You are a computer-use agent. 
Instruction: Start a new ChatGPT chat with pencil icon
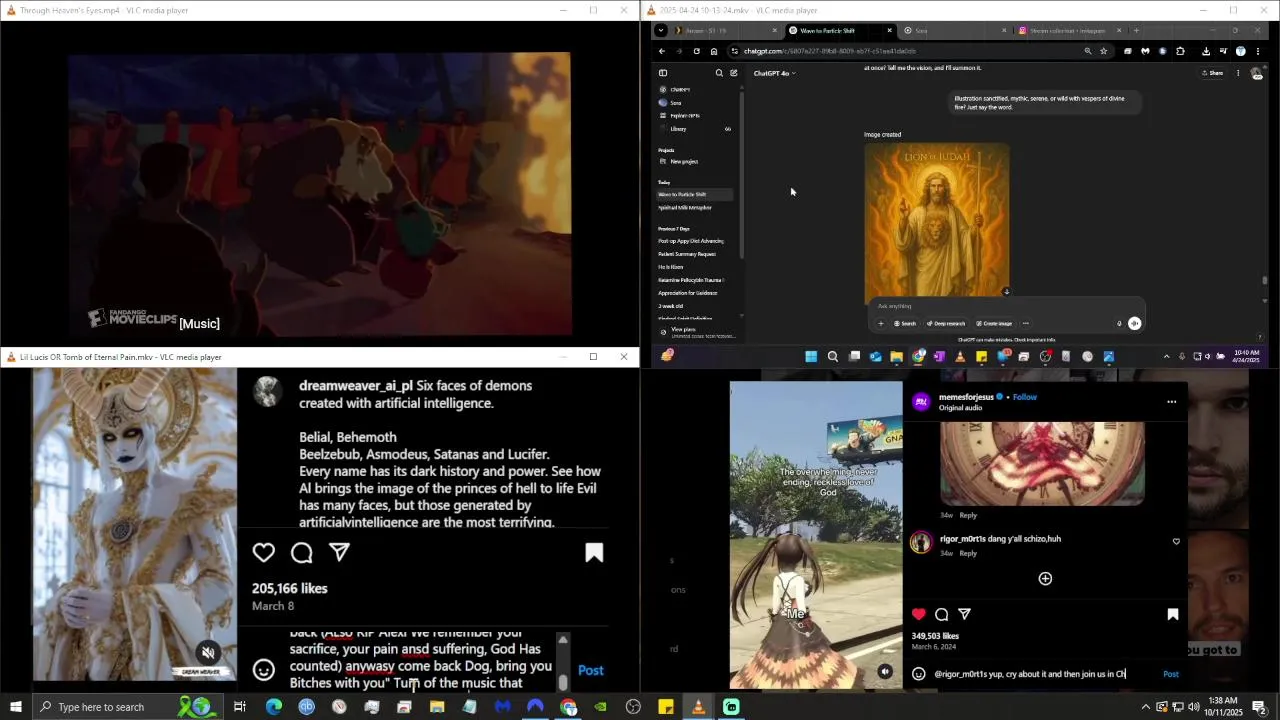[x=733, y=73]
